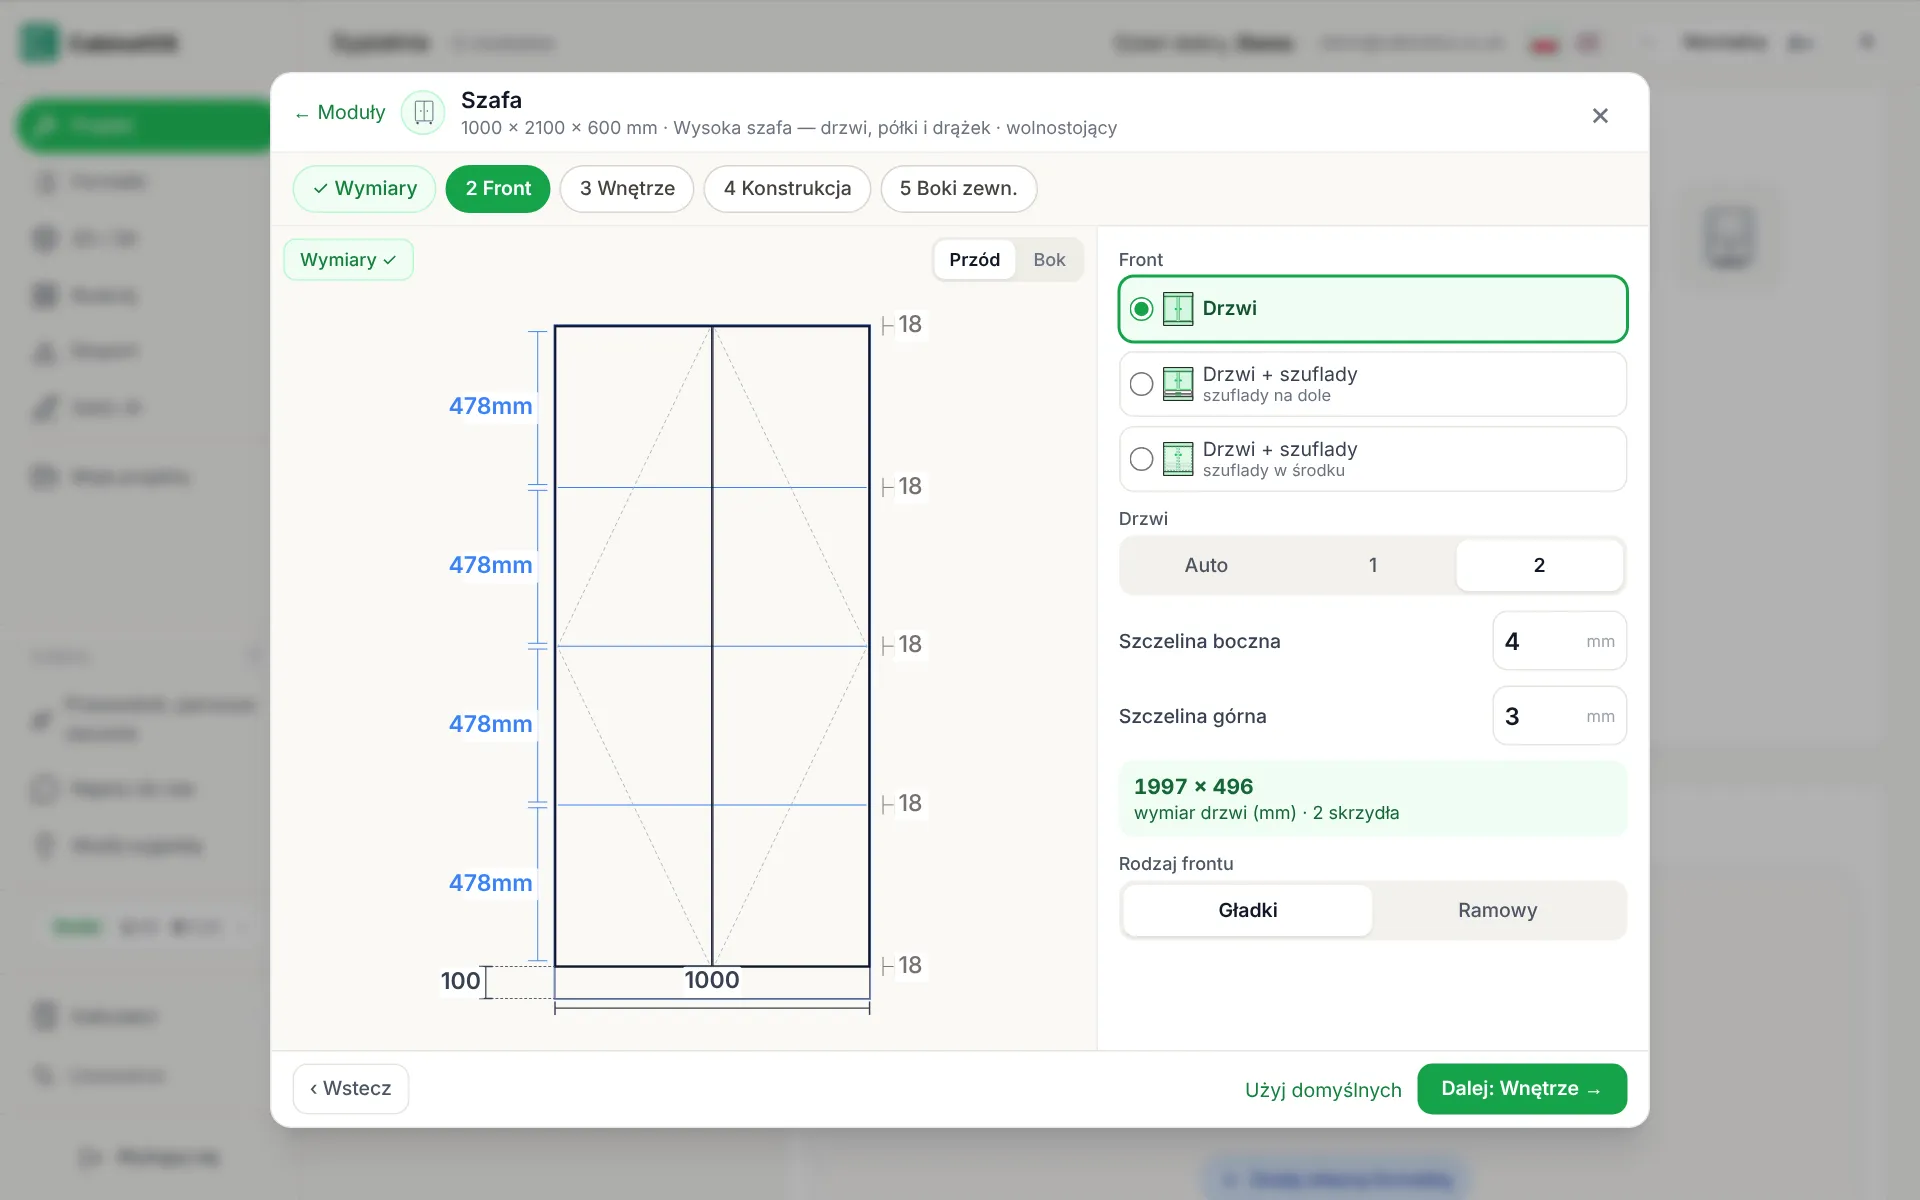Edit the Szczelina boczna value field
1920x1200 pixels.
(x=1559, y=641)
